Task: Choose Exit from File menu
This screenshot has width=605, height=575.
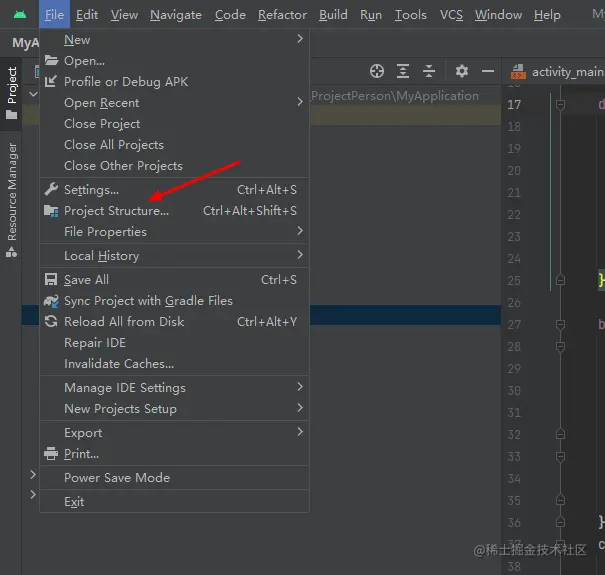Action: click(174, 502)
